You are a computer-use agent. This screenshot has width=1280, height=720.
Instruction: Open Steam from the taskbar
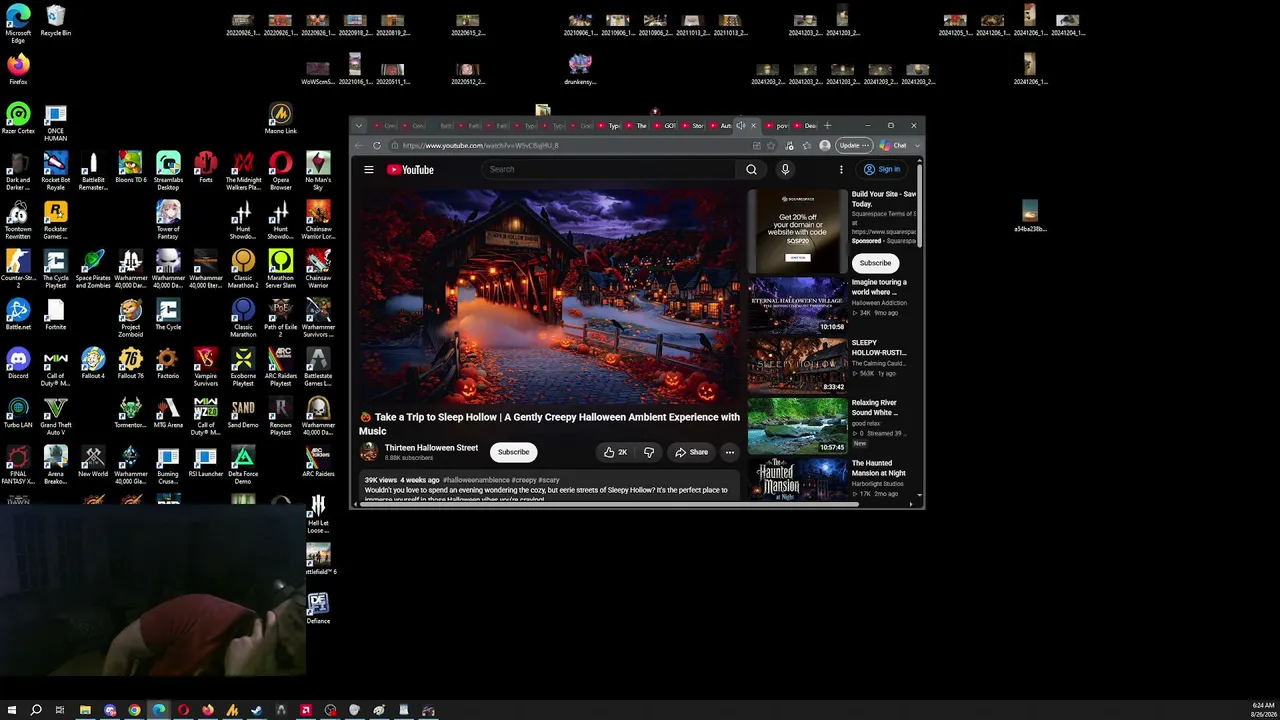tap(257, 710)
